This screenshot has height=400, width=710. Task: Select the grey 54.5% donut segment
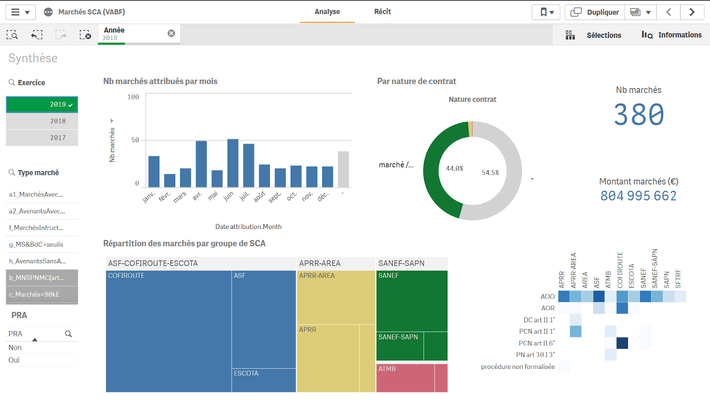click(x=514, y=171)
